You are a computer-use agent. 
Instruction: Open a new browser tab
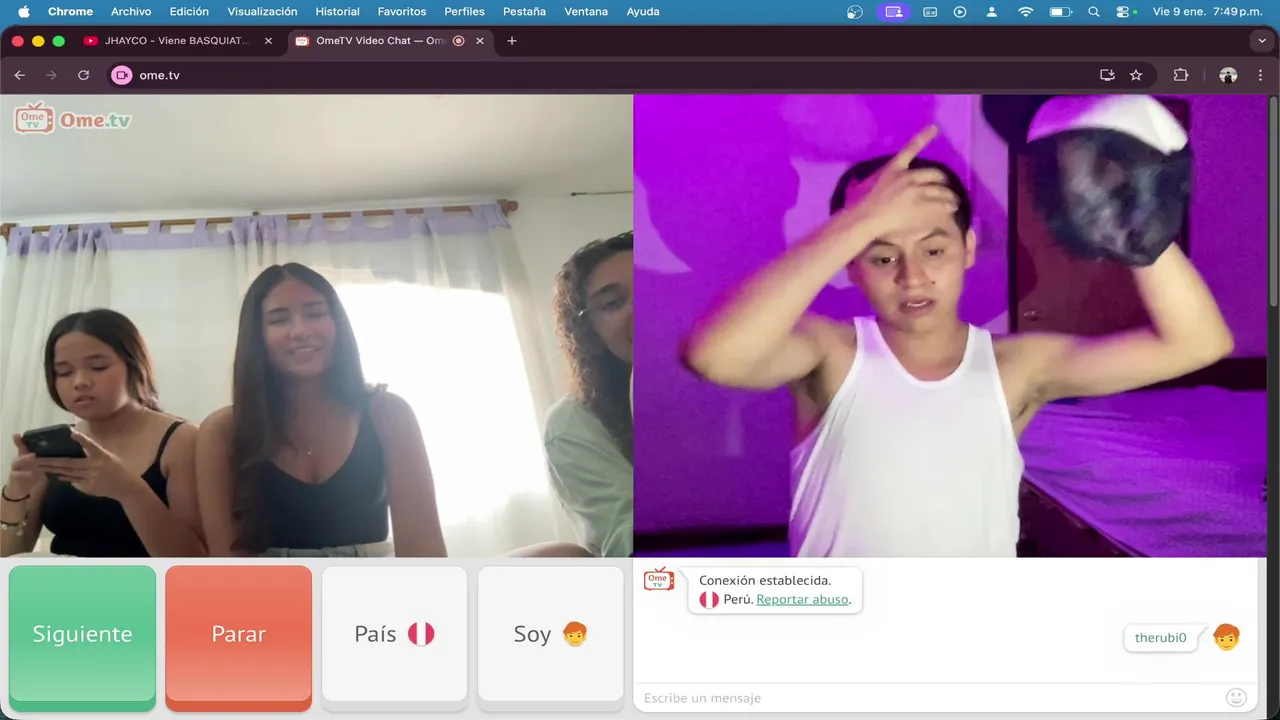pos(512,41)
